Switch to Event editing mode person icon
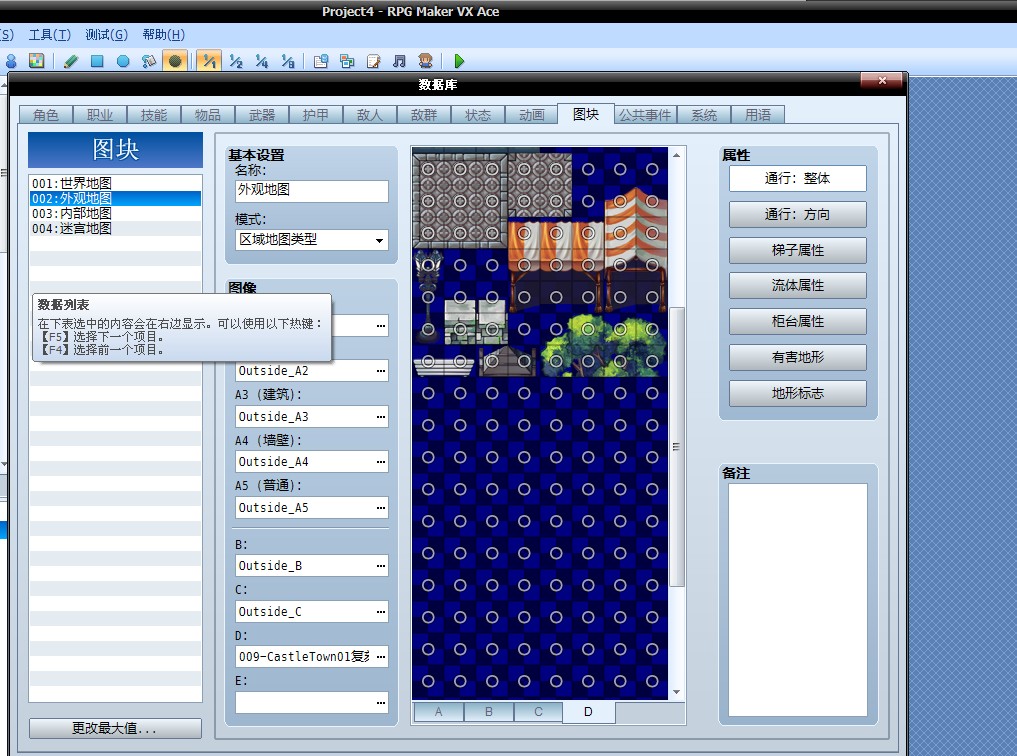 coord(11,61)
